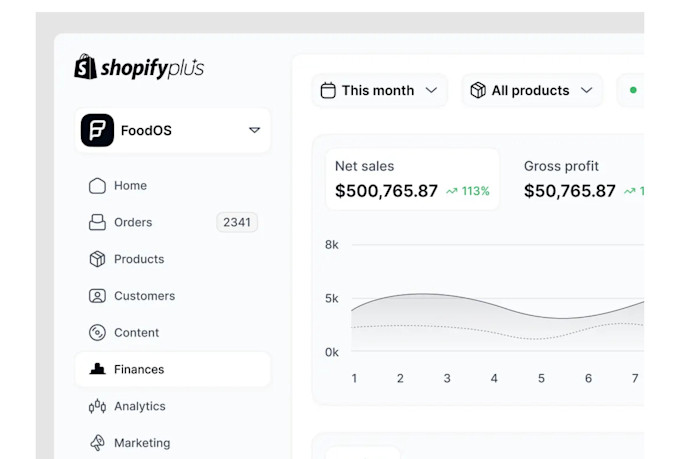Image resolution: width=680 pixels, height=459 pixels.
Task: Click the Marketing megaphone icon
Action: tap(97, 443)
